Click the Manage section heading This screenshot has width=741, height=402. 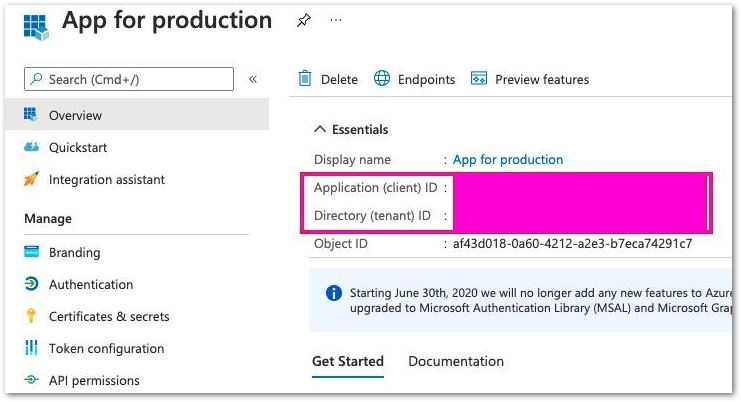[48, 219]
